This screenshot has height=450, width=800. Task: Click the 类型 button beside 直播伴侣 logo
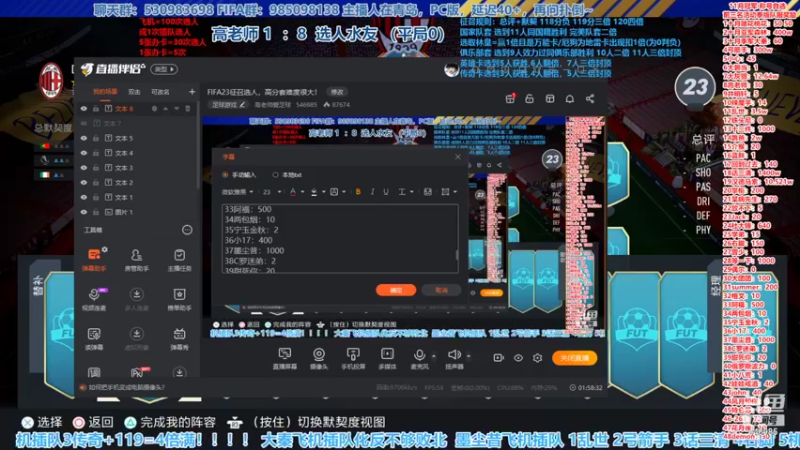pos(164,69)
